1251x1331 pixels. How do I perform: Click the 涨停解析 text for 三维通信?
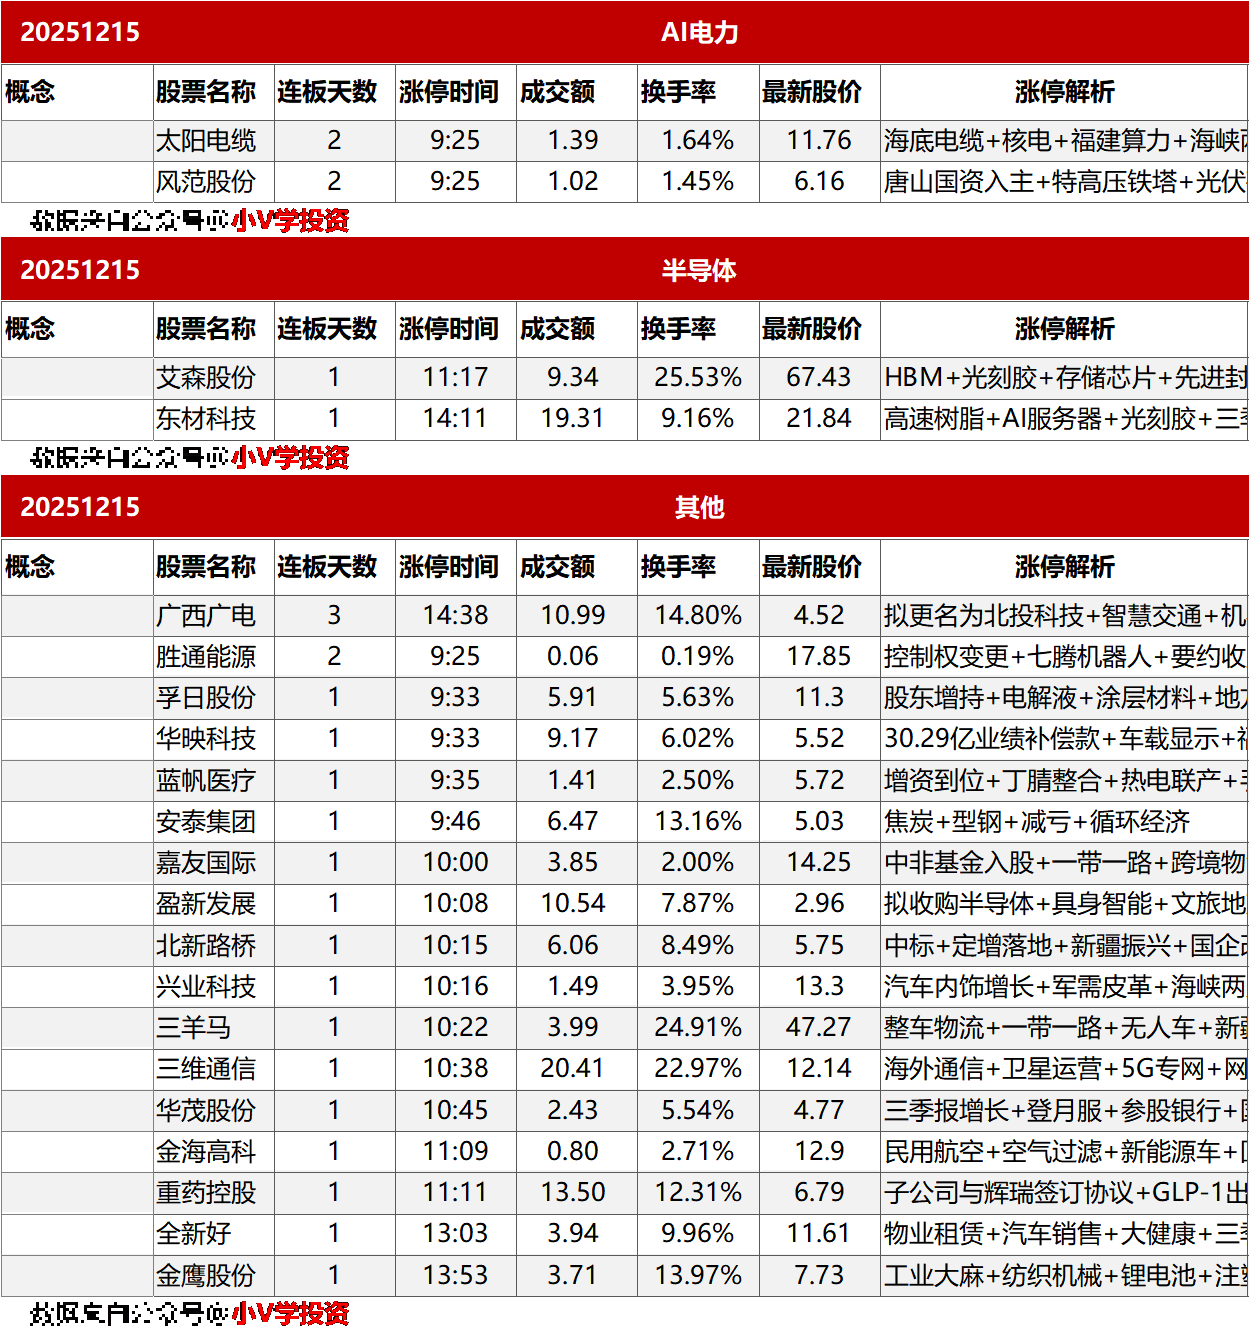[x=1060, y=1068]
